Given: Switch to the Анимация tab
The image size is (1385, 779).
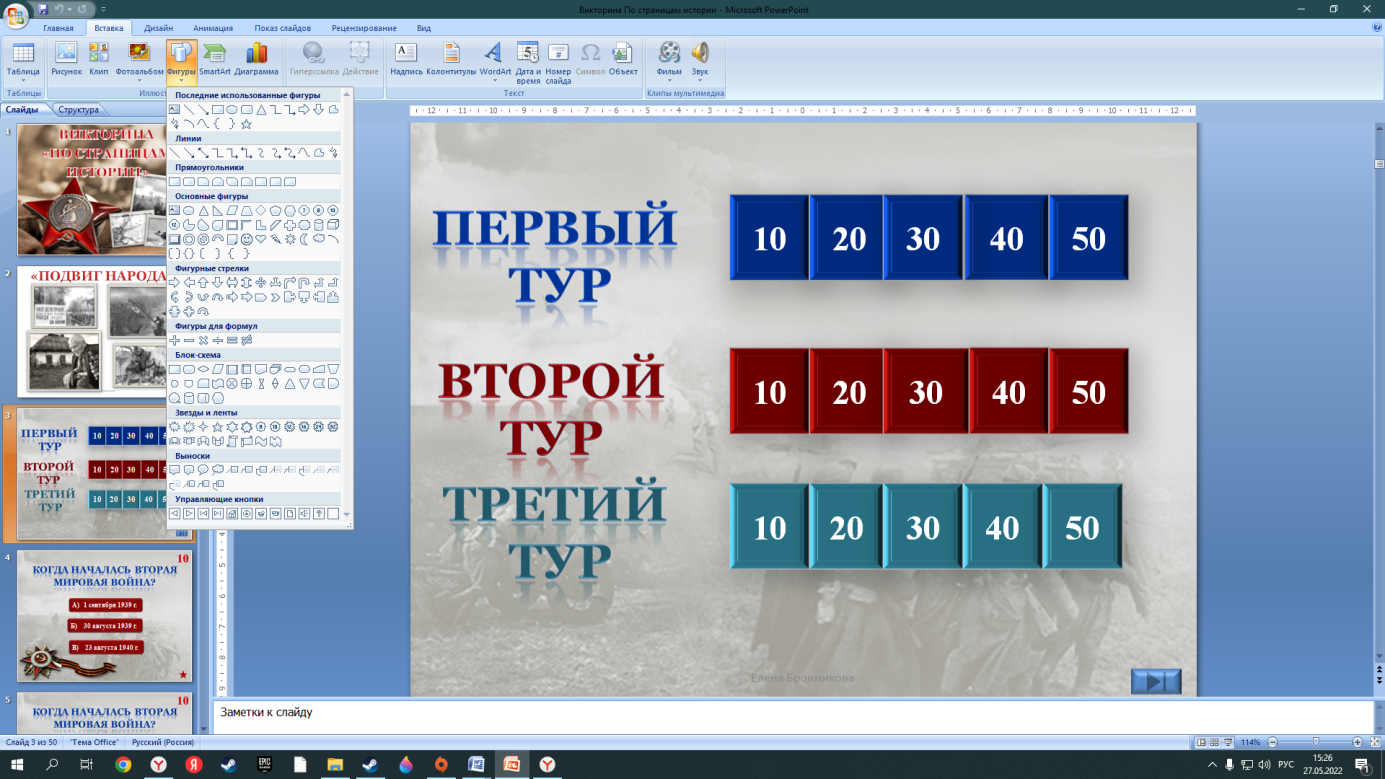Looking at the screenshot, I should pos(212,28).
